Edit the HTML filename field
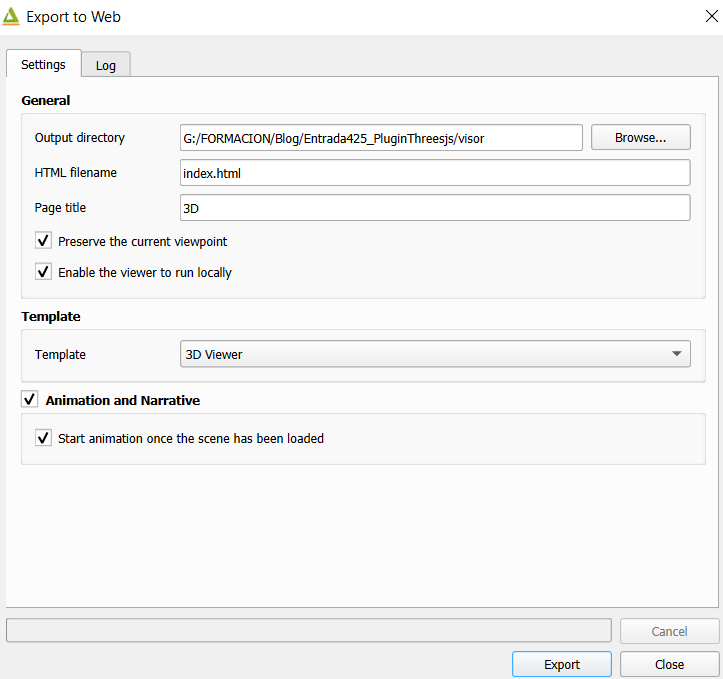The height and width of the screenshot is (679, 723). coord(435,173)
